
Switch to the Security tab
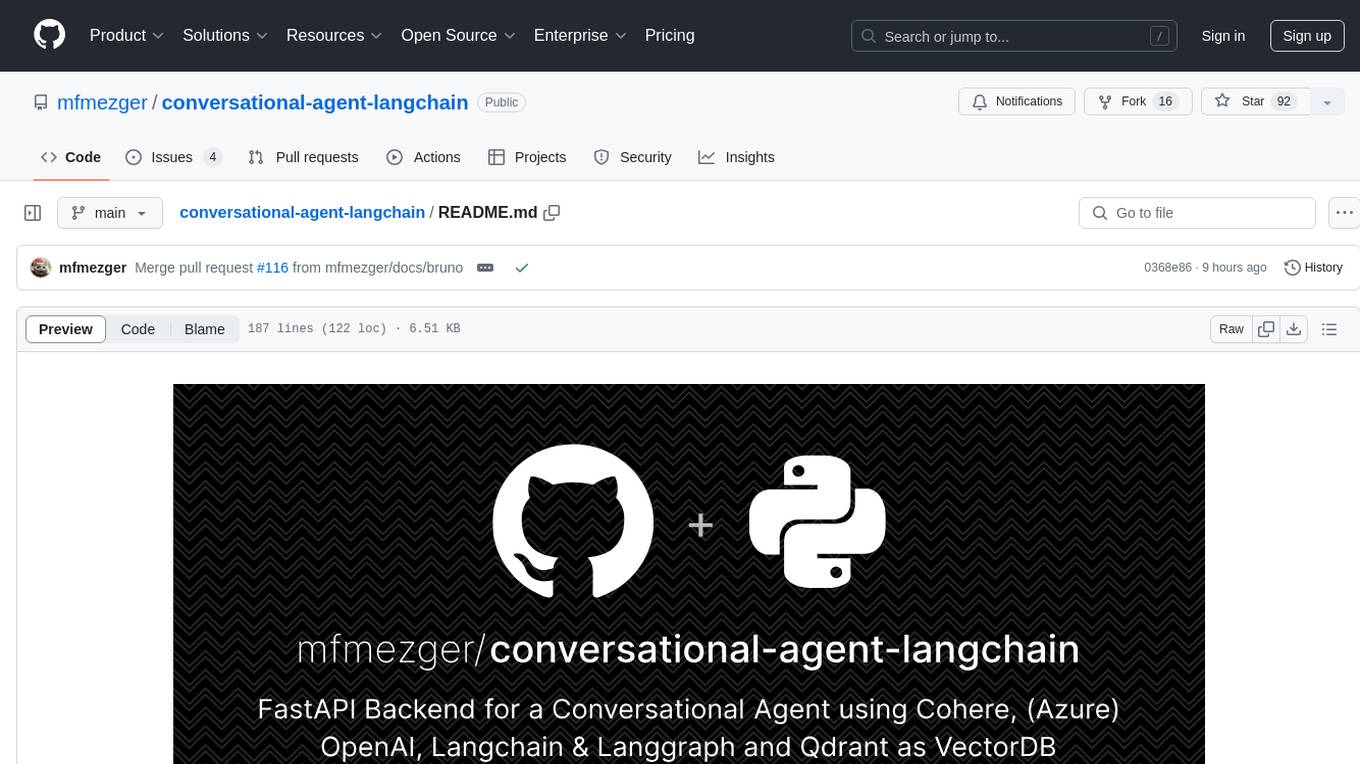point(632,157)
